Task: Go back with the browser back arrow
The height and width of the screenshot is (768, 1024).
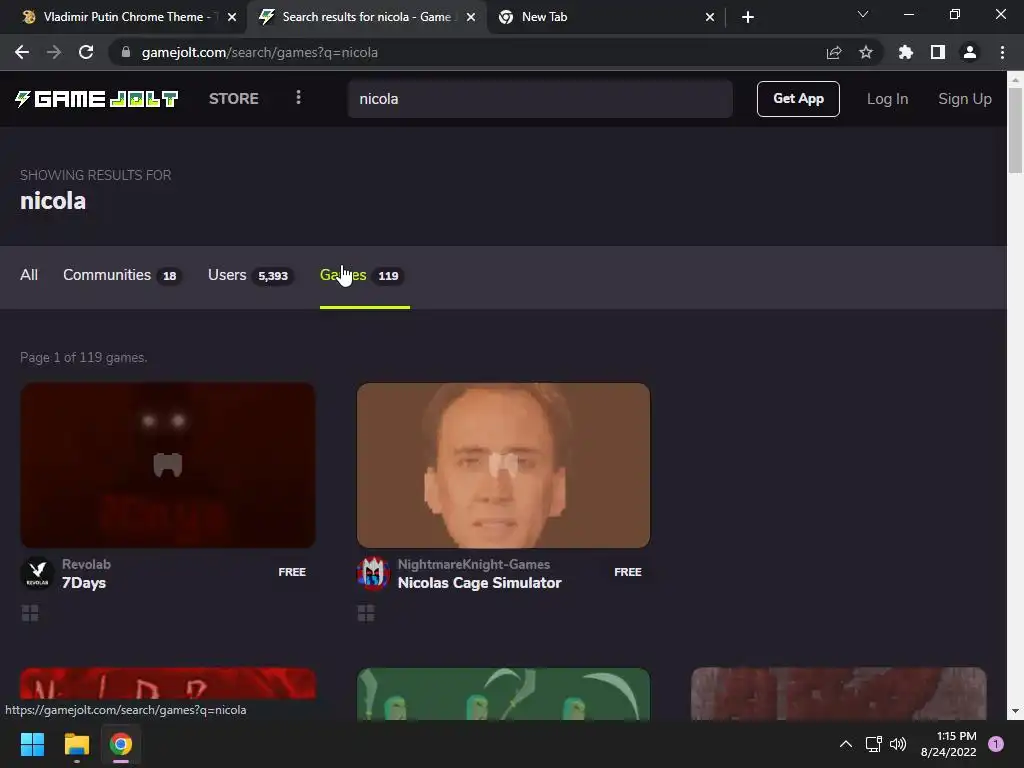Action: click(x=22, y=52)
